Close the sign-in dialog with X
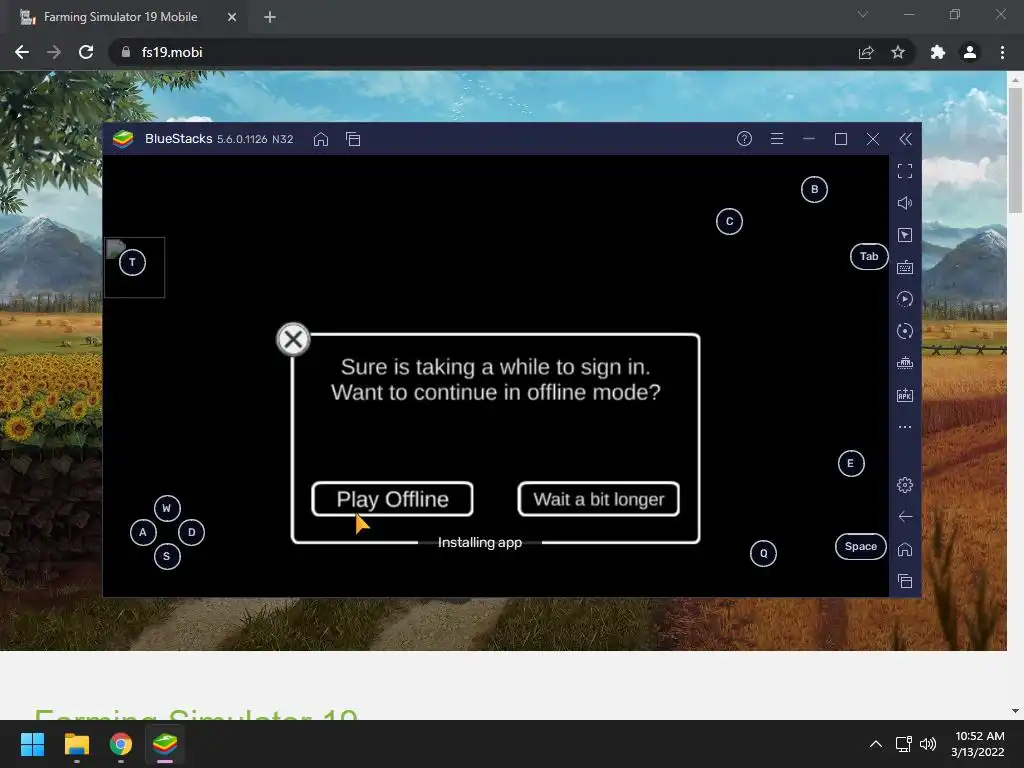This screenshot has width=1024, height=768. coord(293,339)
